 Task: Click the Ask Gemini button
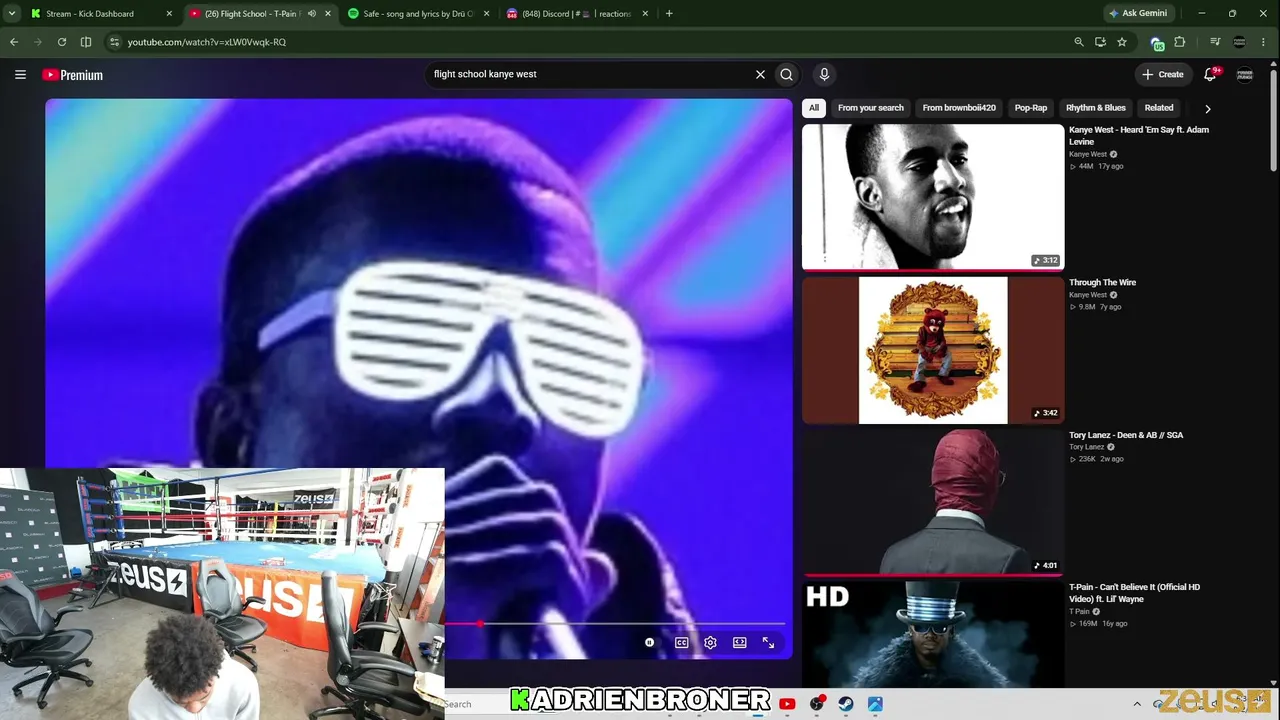[x=1138, y=14]
